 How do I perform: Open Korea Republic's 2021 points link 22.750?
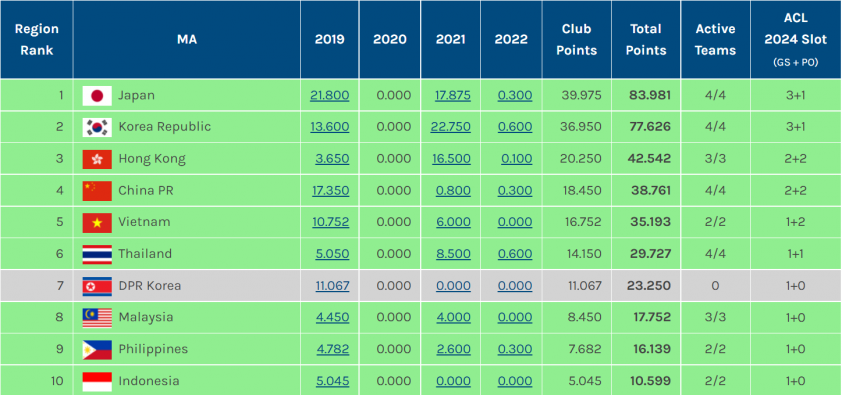click(x=451, y=127)
